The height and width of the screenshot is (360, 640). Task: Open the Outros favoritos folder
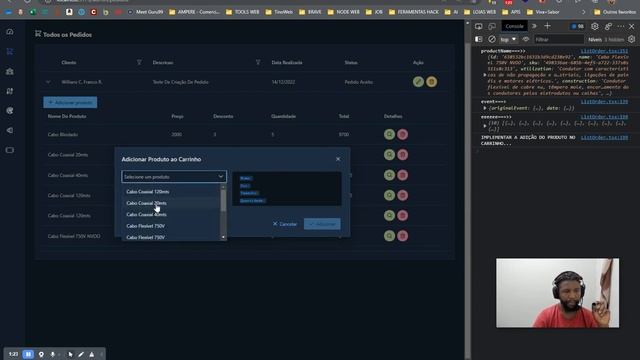pos(616,12)
